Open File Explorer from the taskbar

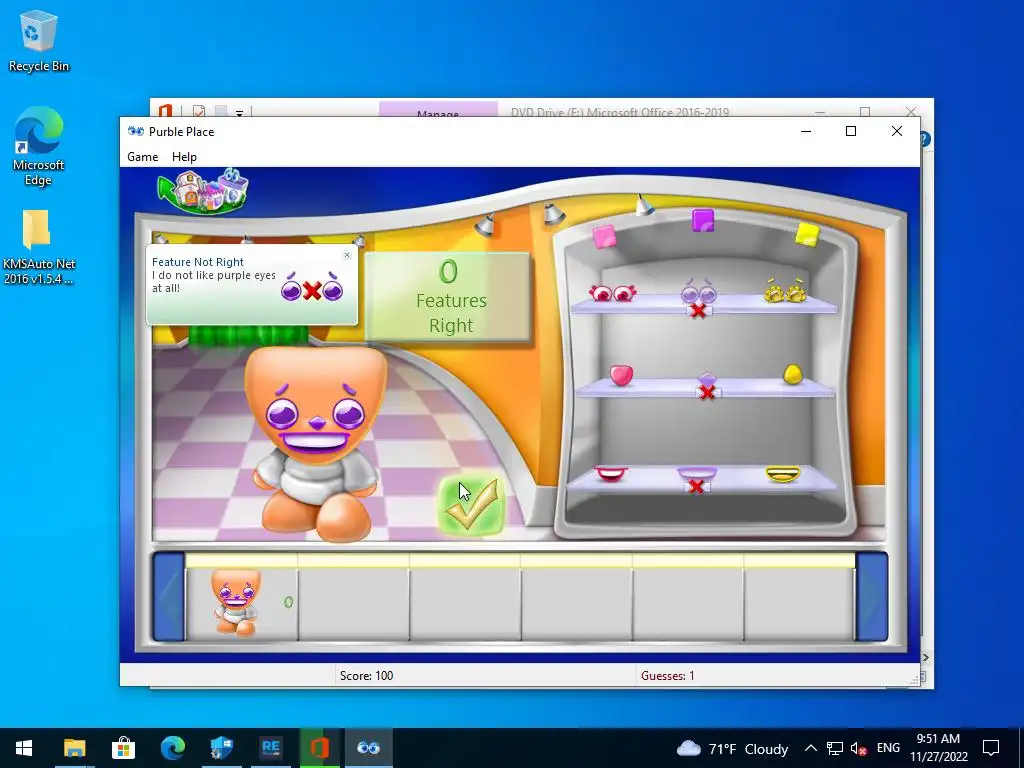74,748
